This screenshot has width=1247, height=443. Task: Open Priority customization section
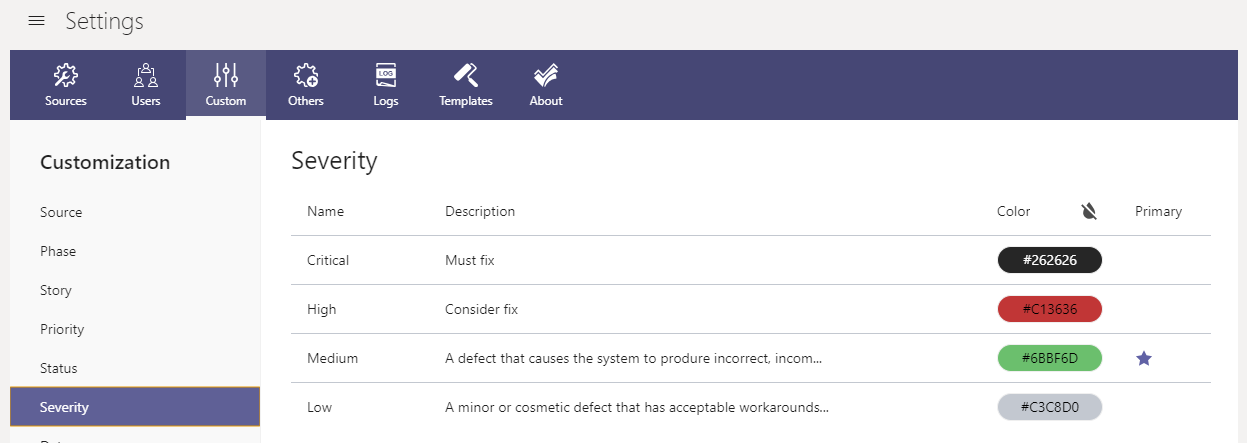coord(62,329)
